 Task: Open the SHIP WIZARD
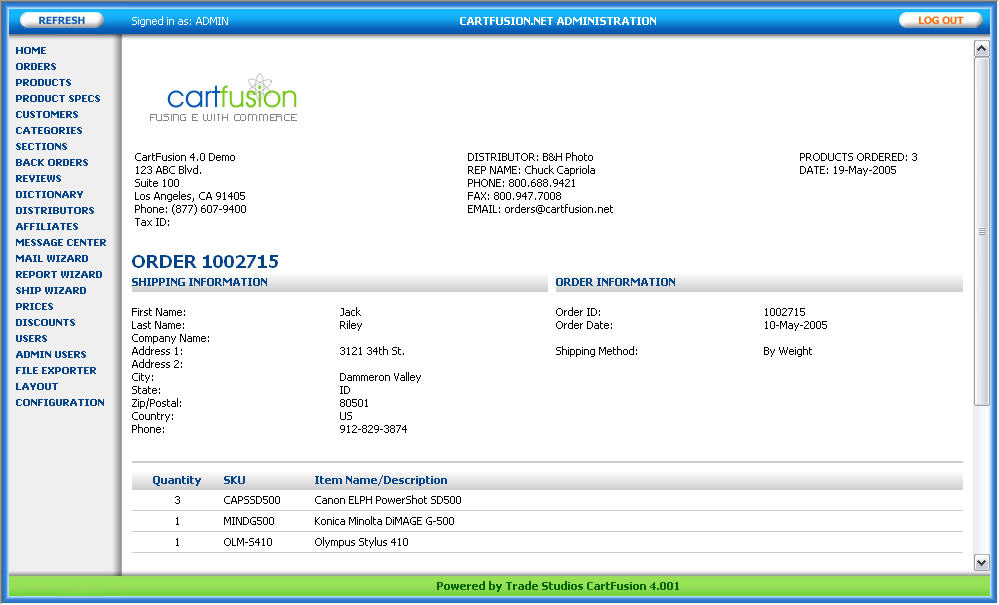pyautogui.click(x=51, y=290)
